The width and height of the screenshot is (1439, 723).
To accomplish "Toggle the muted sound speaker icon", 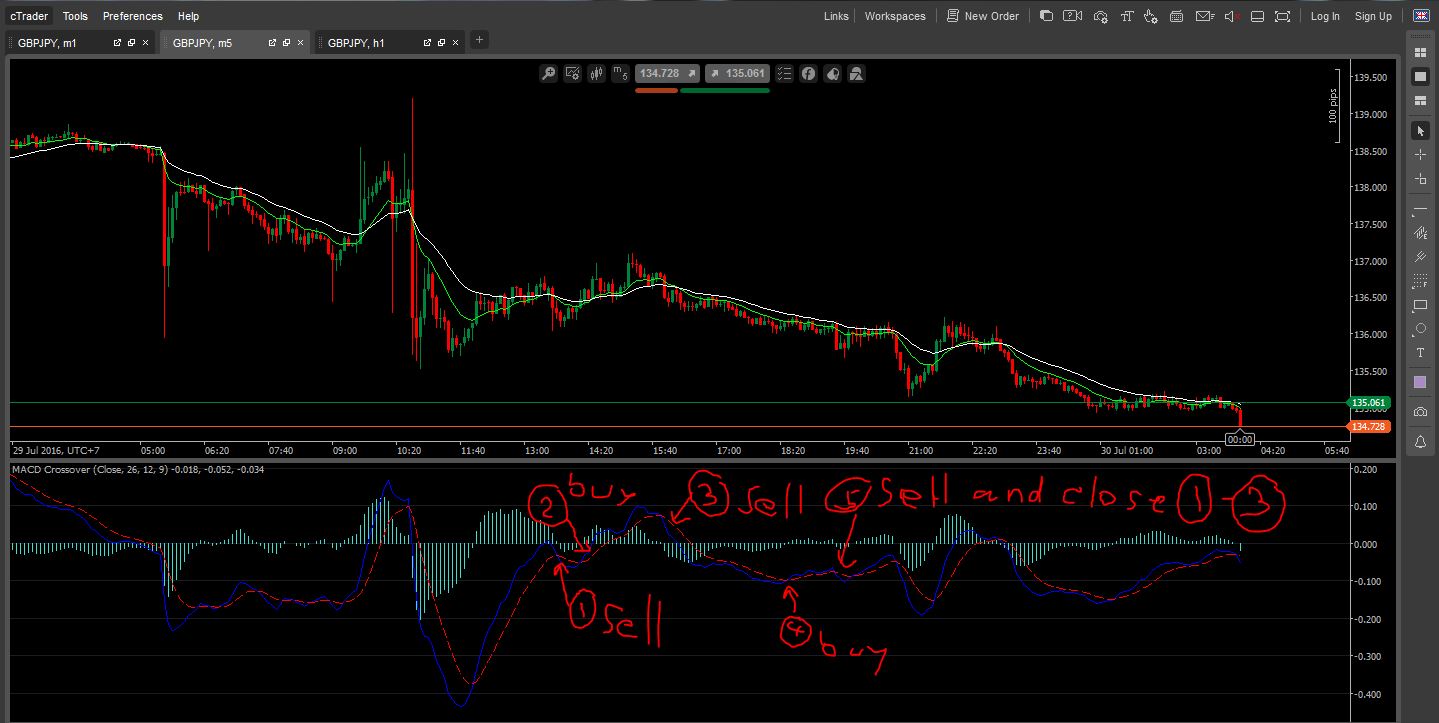I will (1231, 16).
